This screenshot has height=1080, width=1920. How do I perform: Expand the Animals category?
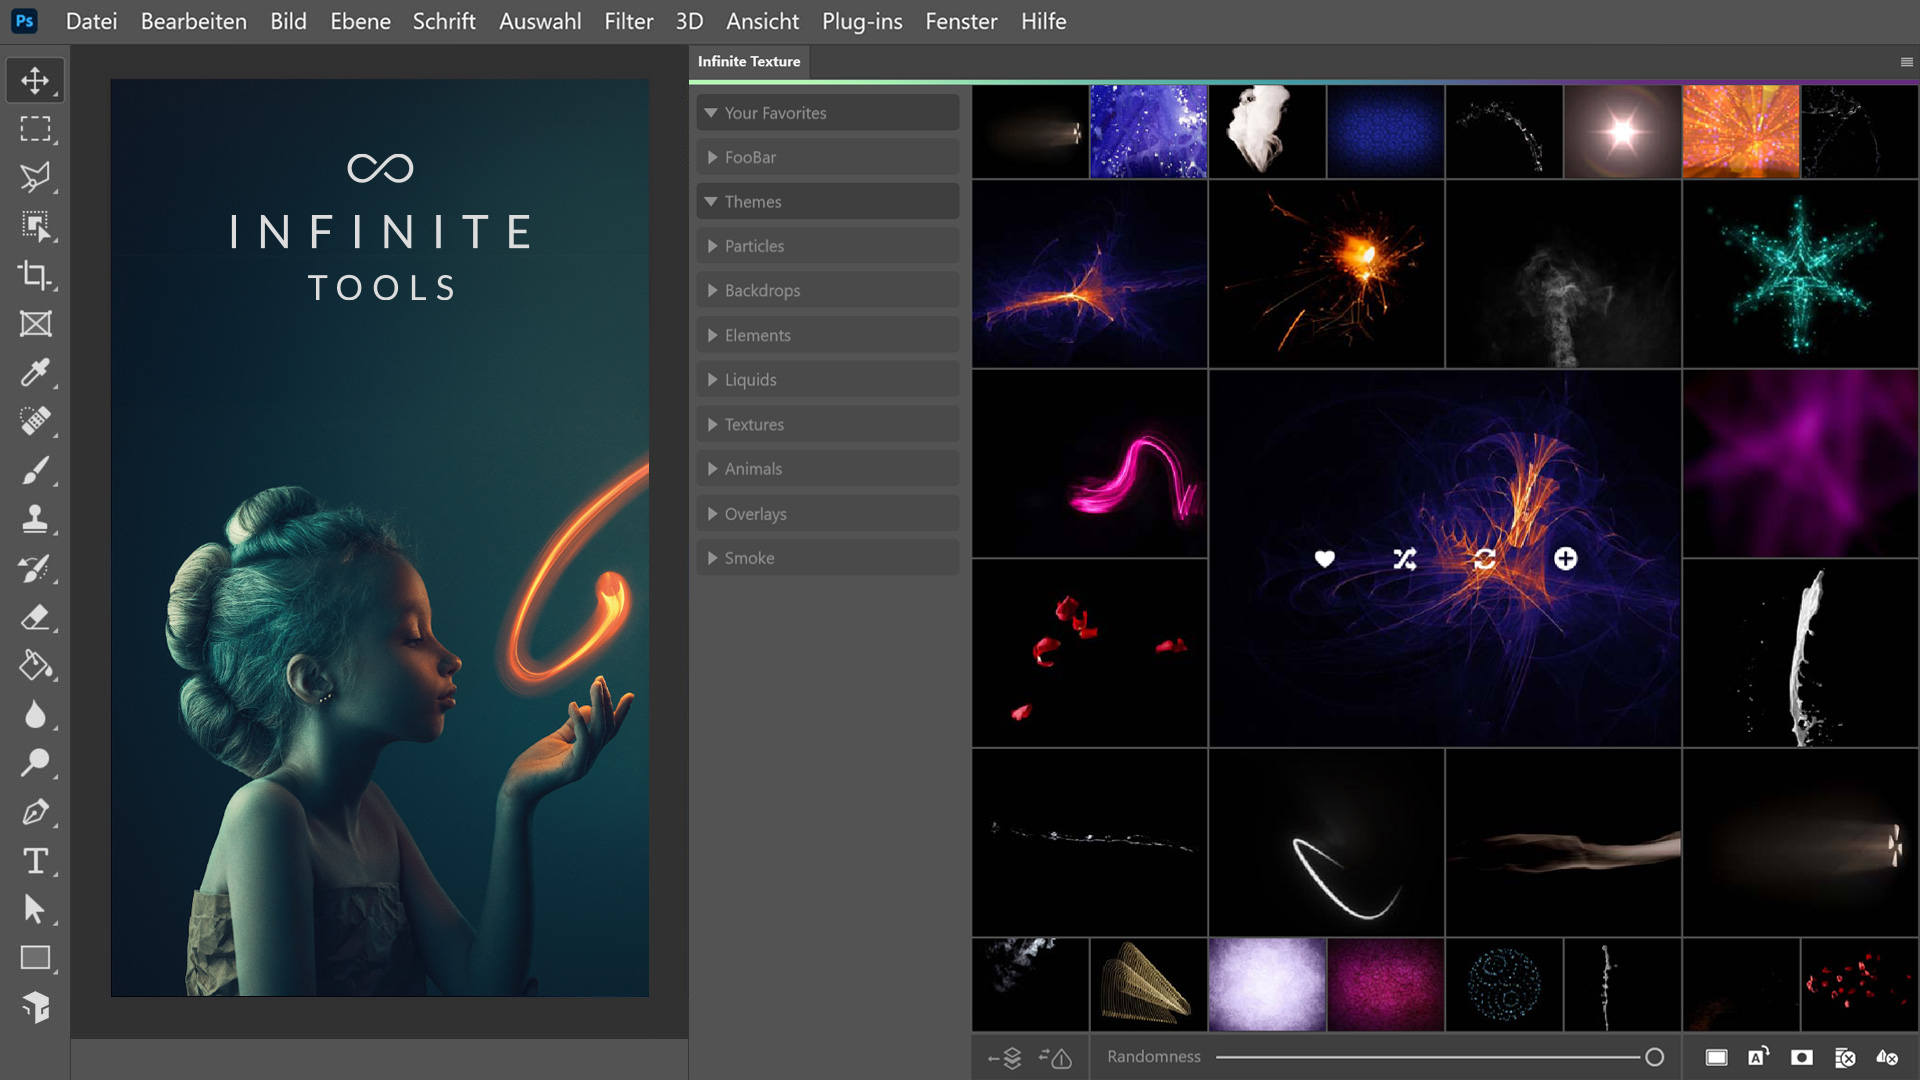[x=828, y=469]
